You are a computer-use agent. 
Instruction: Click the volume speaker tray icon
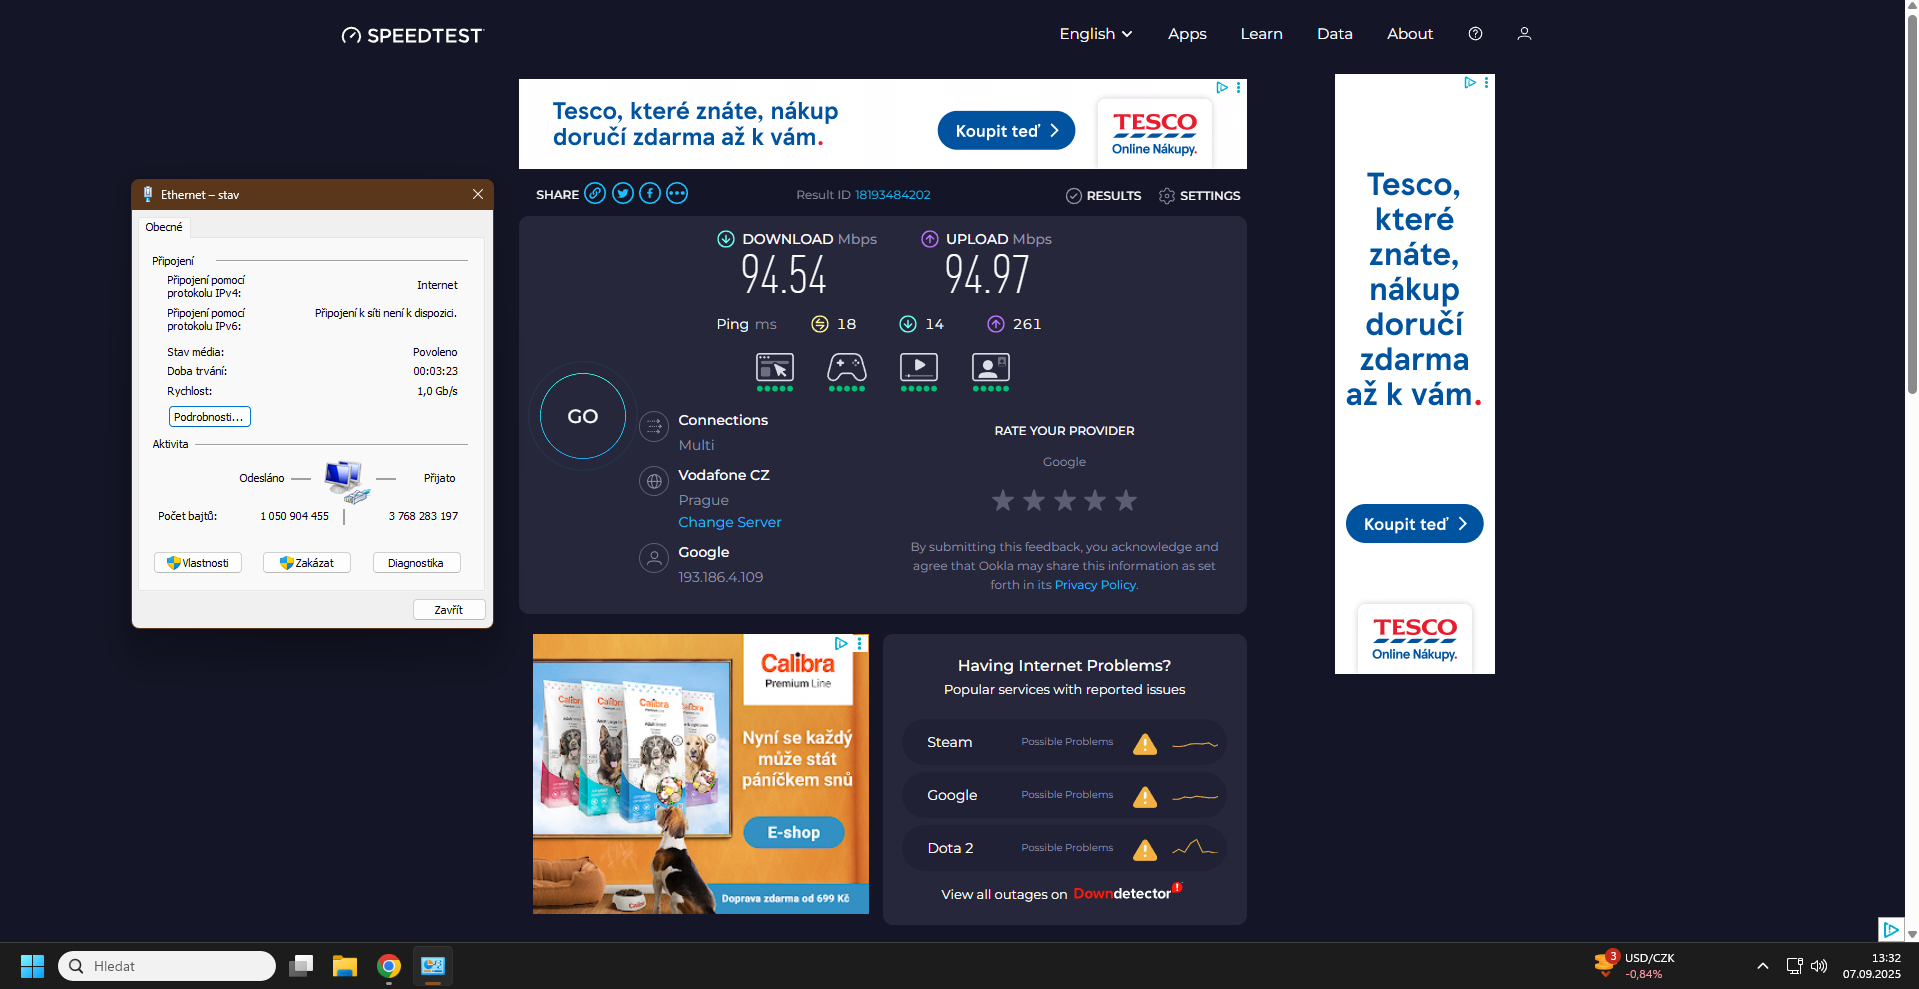[x=1819, y=966]
